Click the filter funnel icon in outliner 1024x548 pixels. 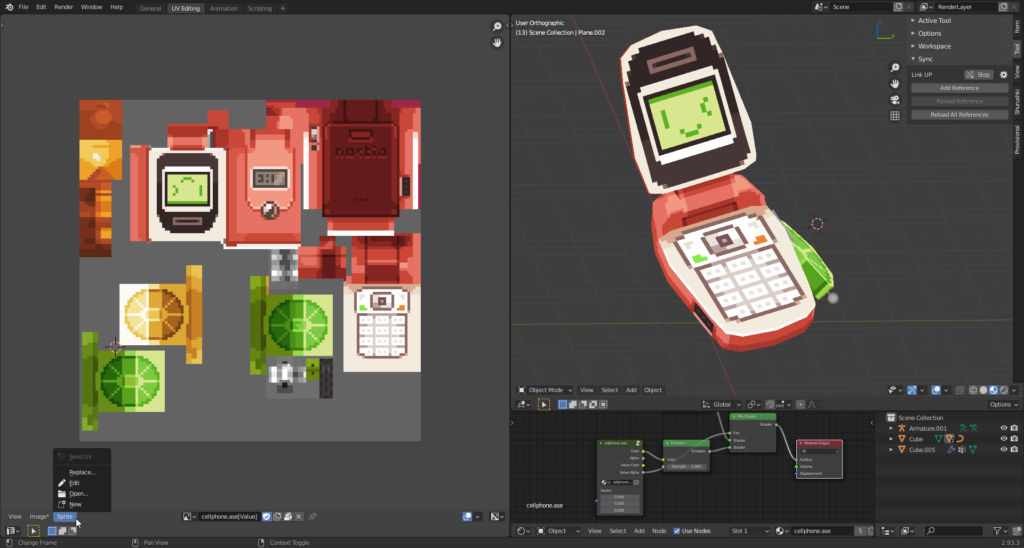point(998,531)
